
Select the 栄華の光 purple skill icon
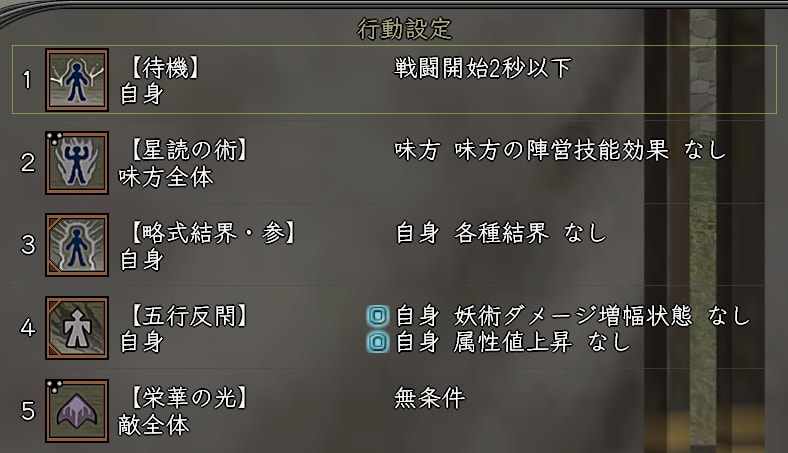tap(77, 411)
